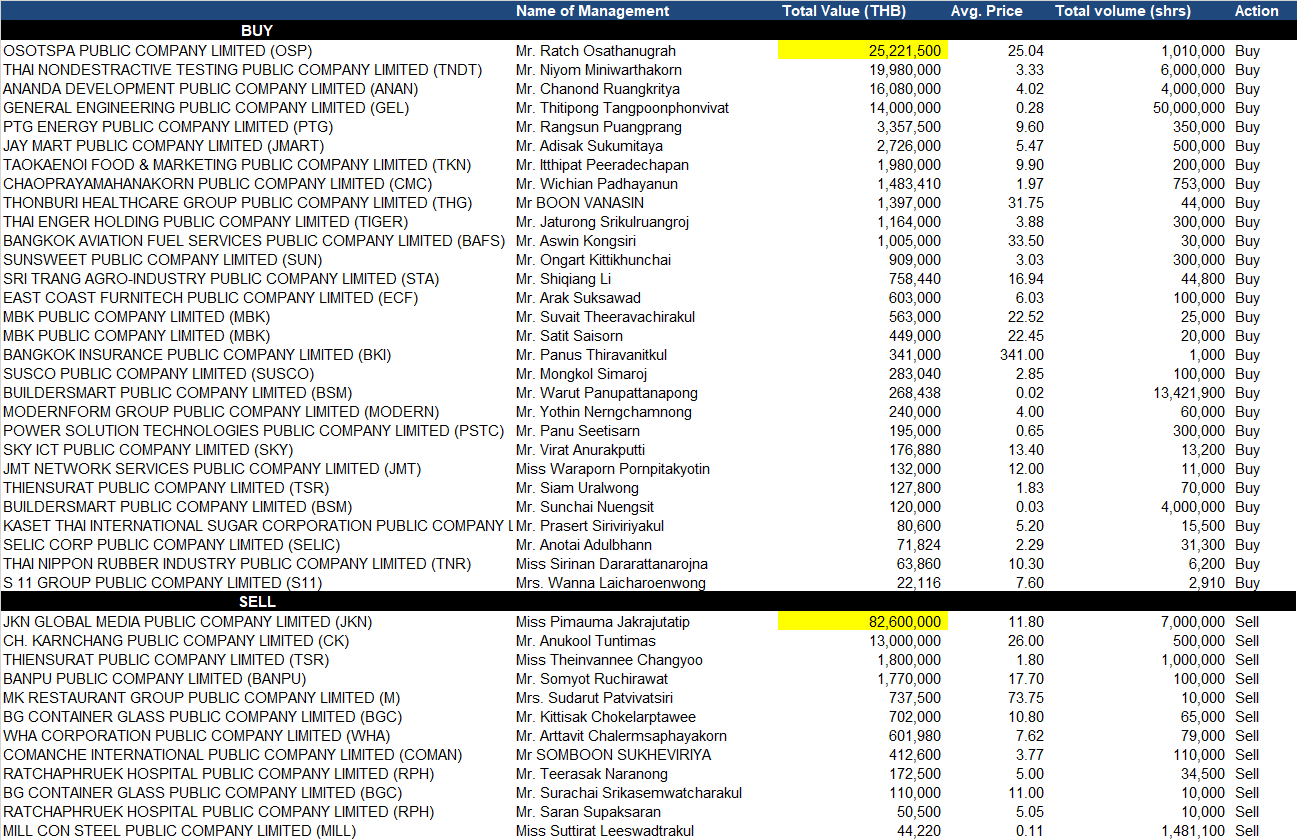Select JMT NETWORK SERVICES (JMT) cell
Image resolution: width=1297 pixels, height=840 pixels.
[212, 469]
